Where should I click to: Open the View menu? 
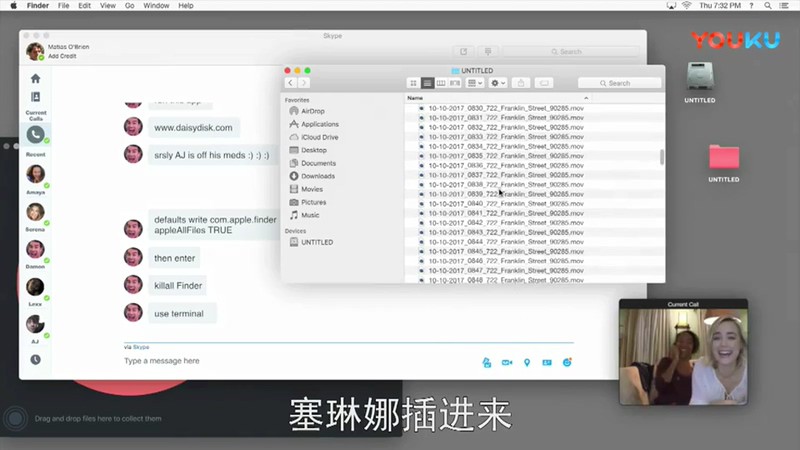point(107,6)
